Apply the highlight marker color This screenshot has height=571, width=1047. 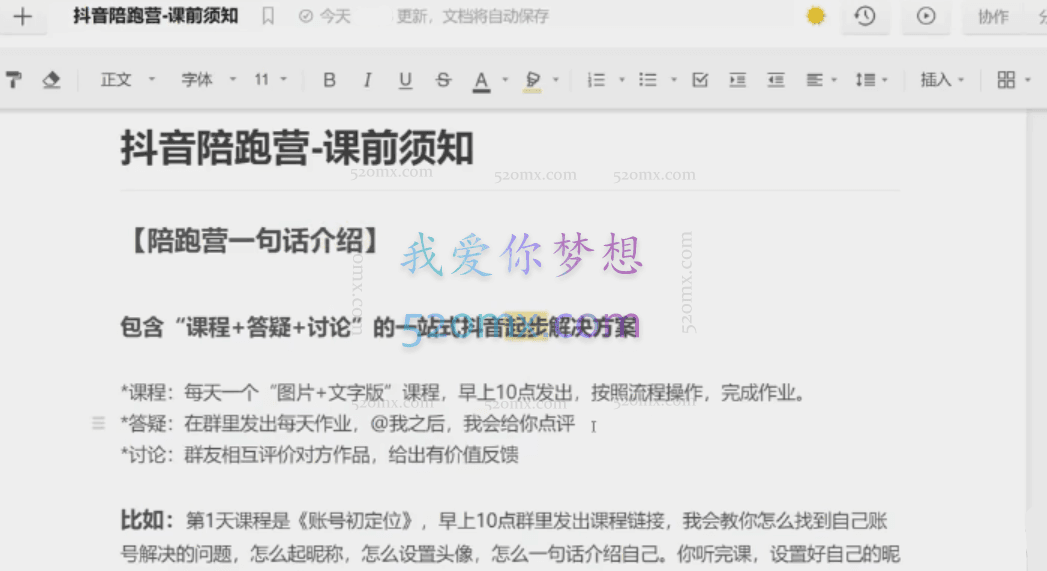click(x=532, y=81)
